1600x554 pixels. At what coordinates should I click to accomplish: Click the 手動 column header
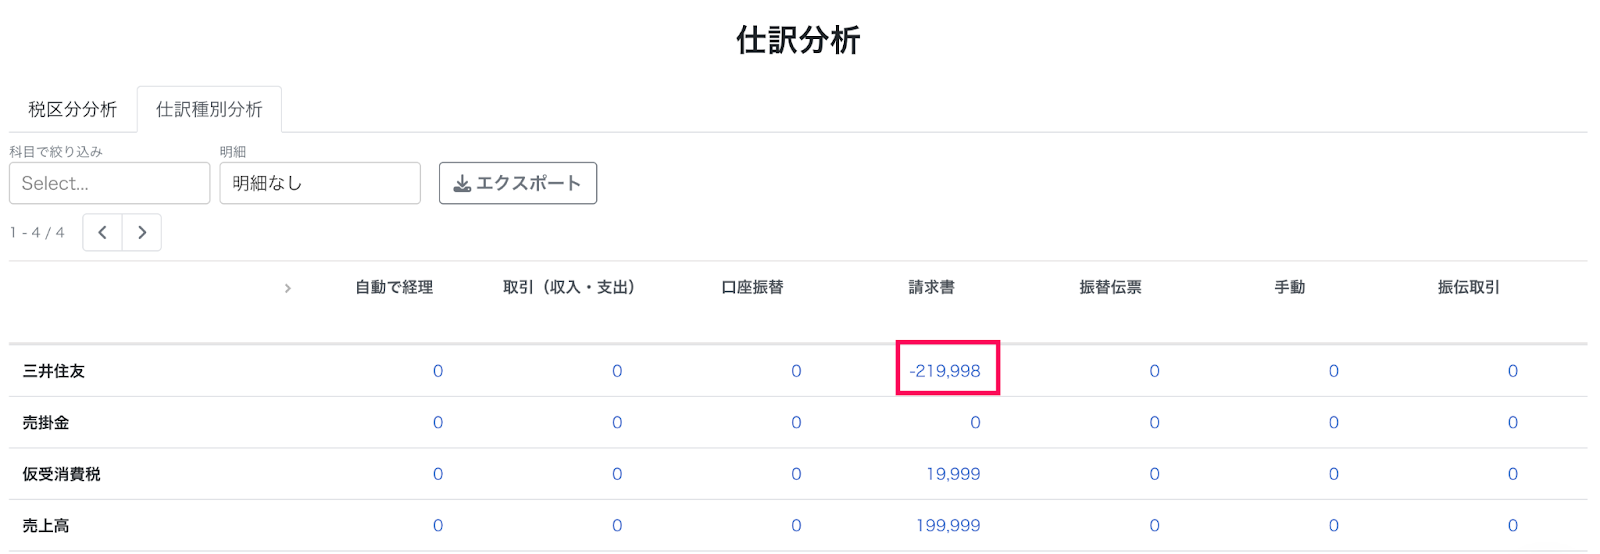1290,287
